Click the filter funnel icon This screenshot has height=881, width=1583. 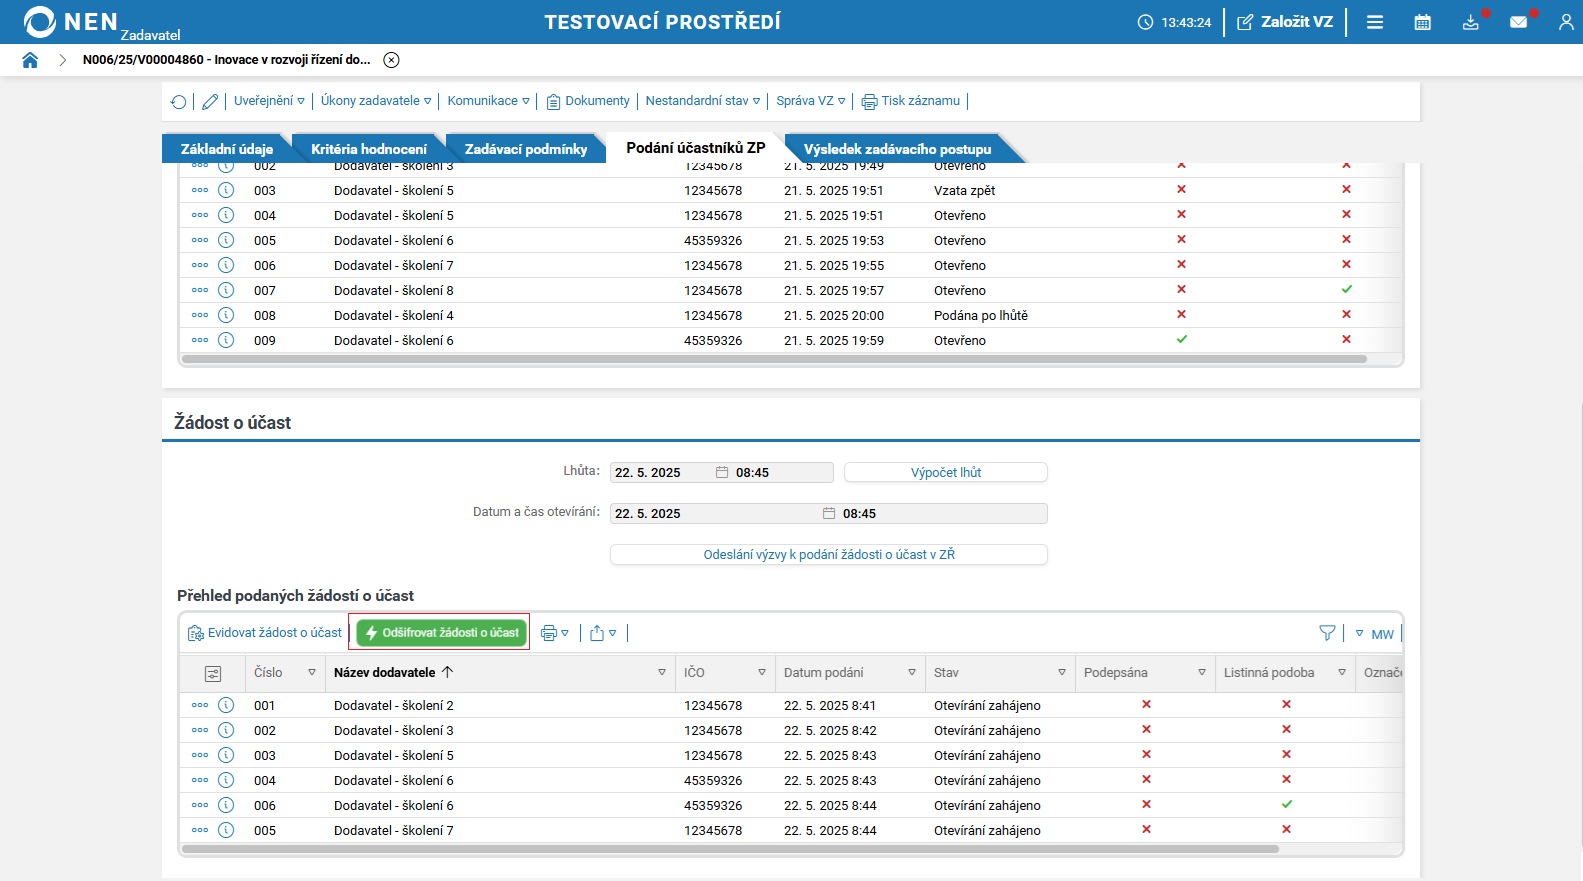1327,633
